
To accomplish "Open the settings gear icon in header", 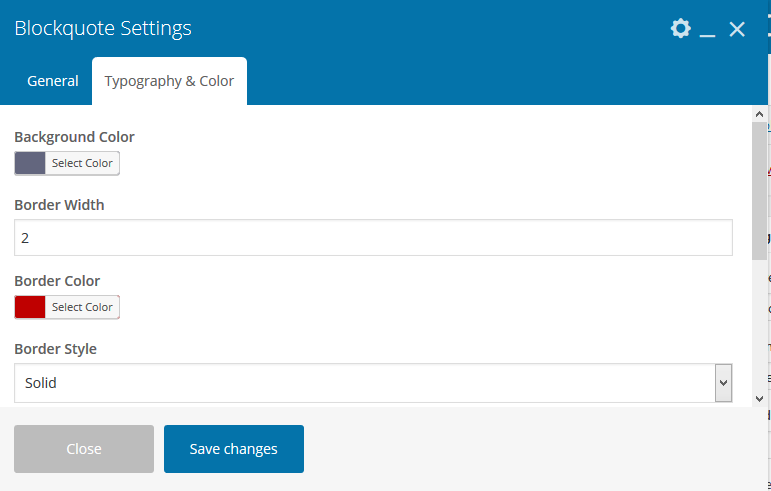I will pos(681,28).
